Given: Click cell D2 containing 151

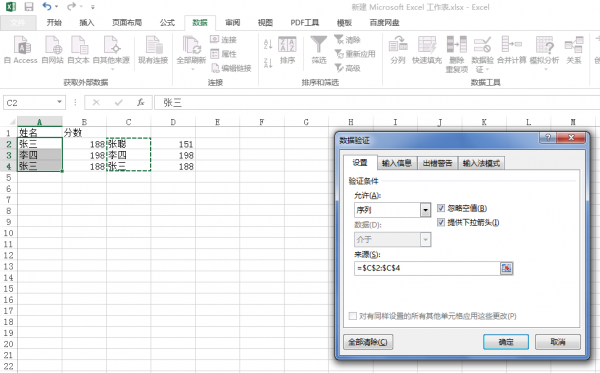Looking at the screenshot, I should coord(173,144).
